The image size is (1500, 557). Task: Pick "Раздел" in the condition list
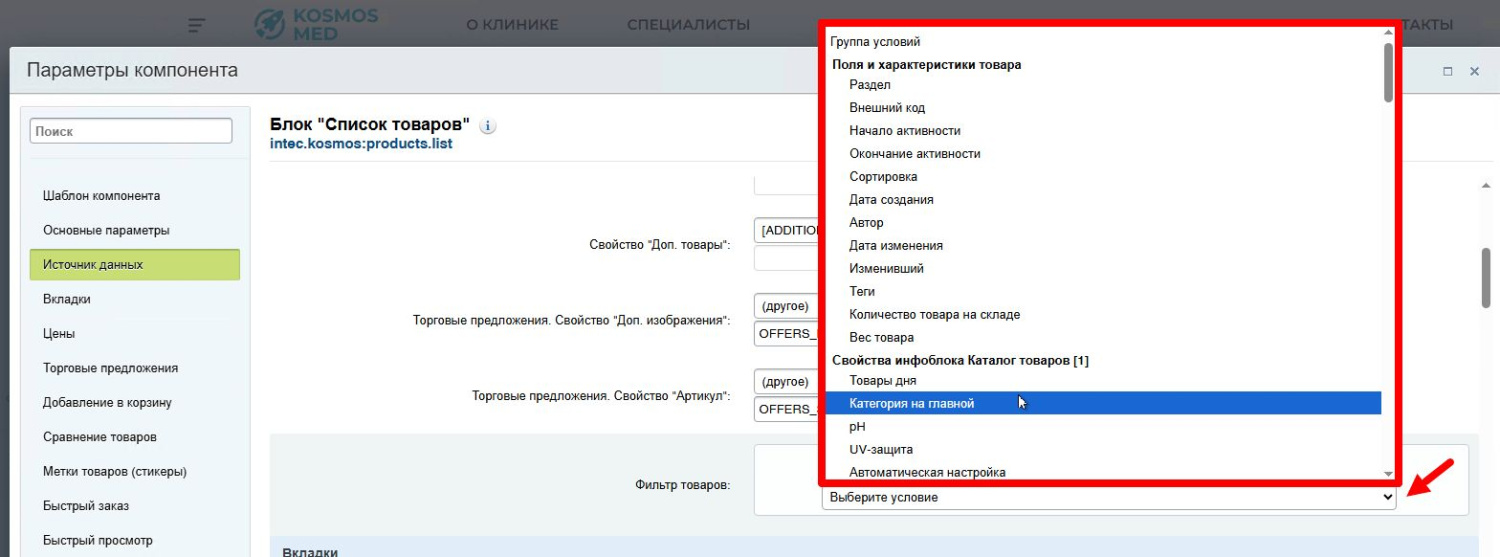coord(869,85)
